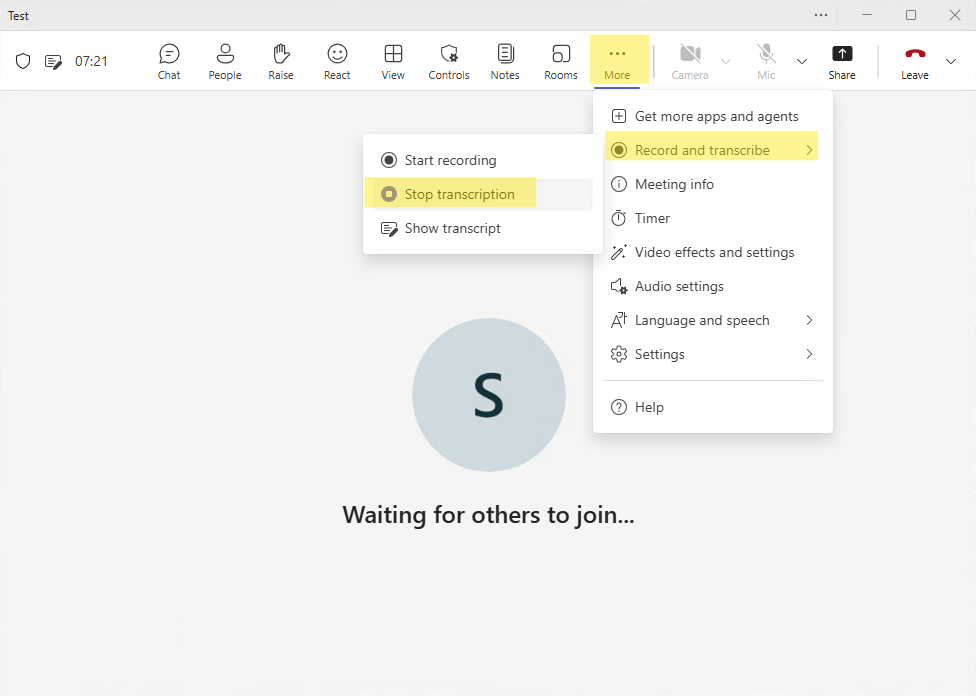Screen dimensions: 976x696
Task: Unmute the Mic
Action: (x=766, y=61)
